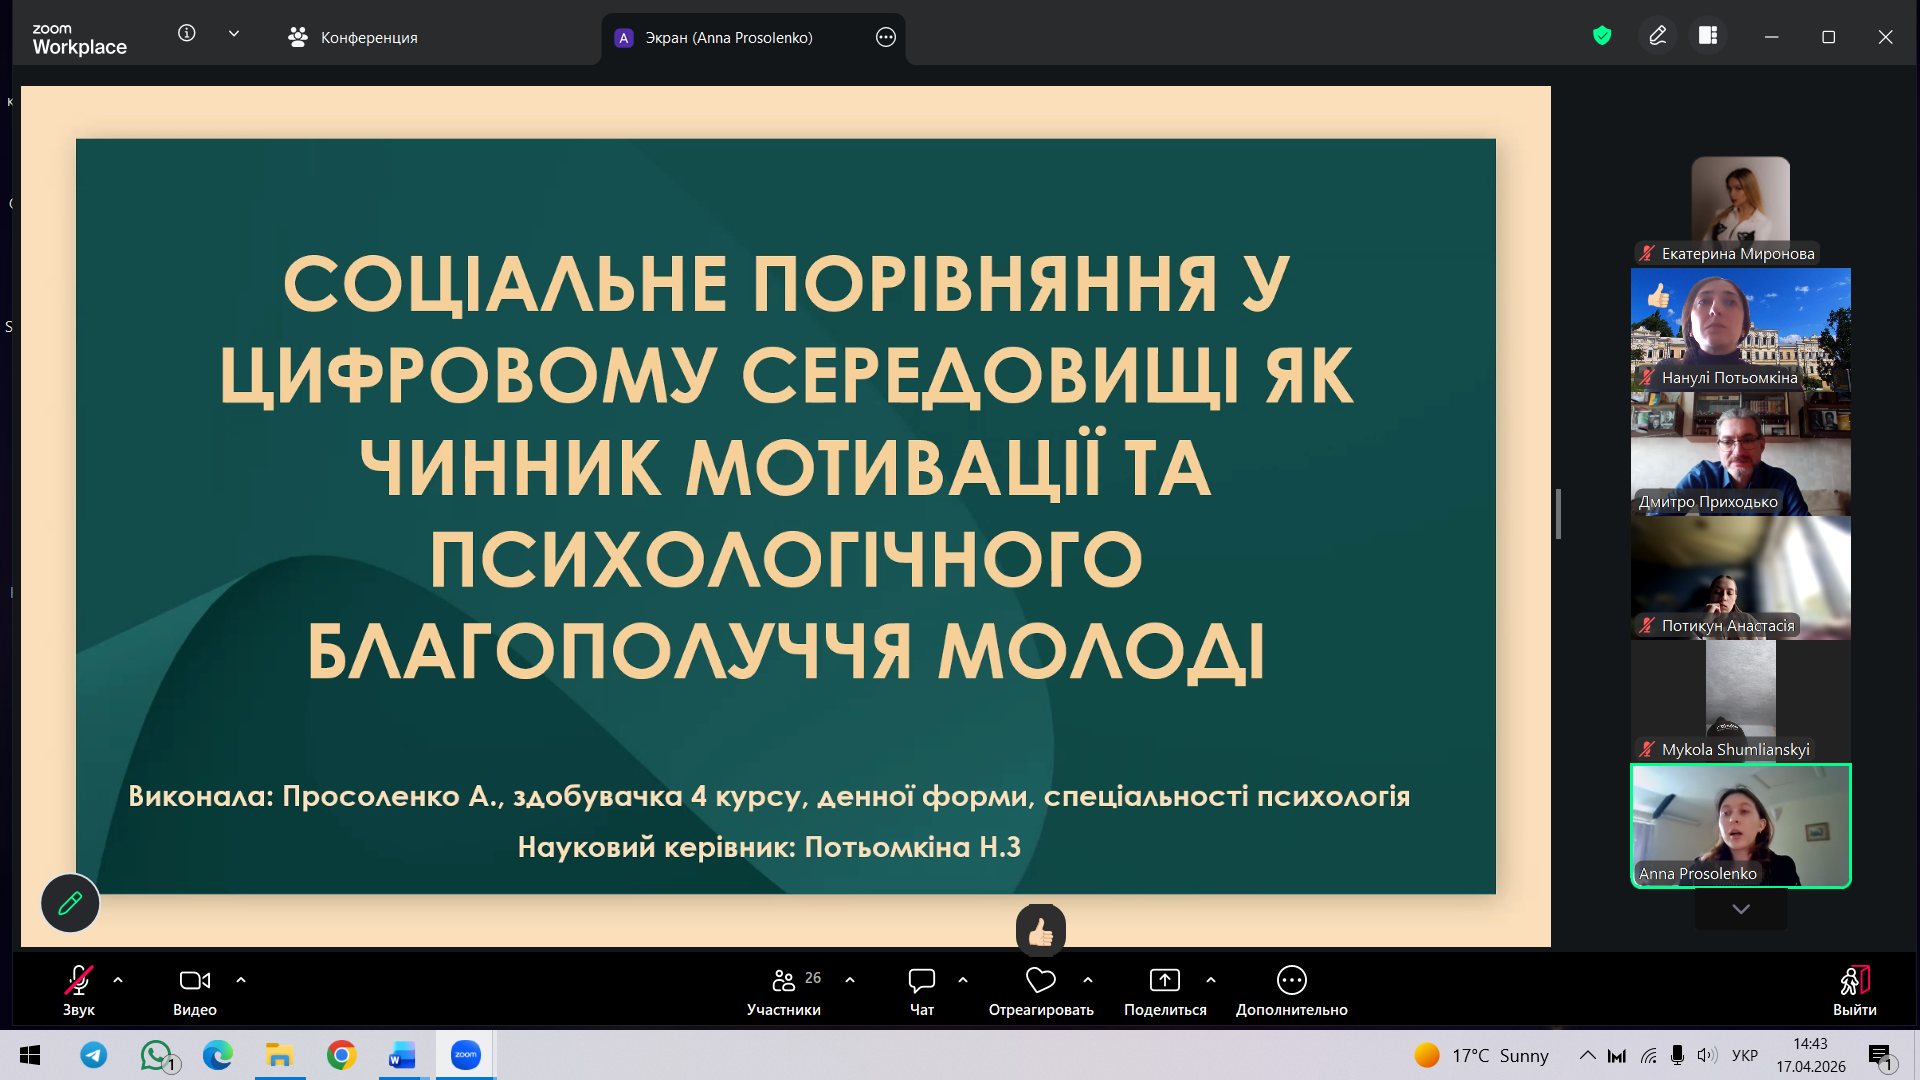Open screen share tab three-dot options
Screen dimensions: 1920x1080
point(885,38)
